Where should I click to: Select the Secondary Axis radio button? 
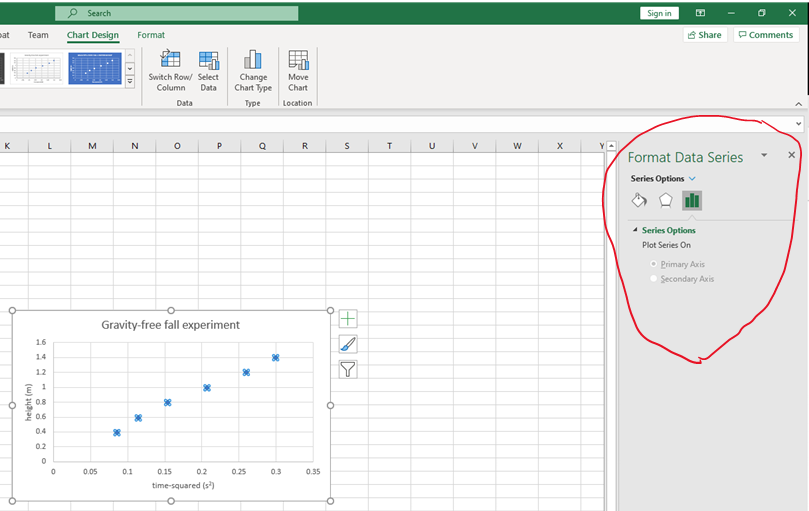pyautogui.click(x=654, y=279)
